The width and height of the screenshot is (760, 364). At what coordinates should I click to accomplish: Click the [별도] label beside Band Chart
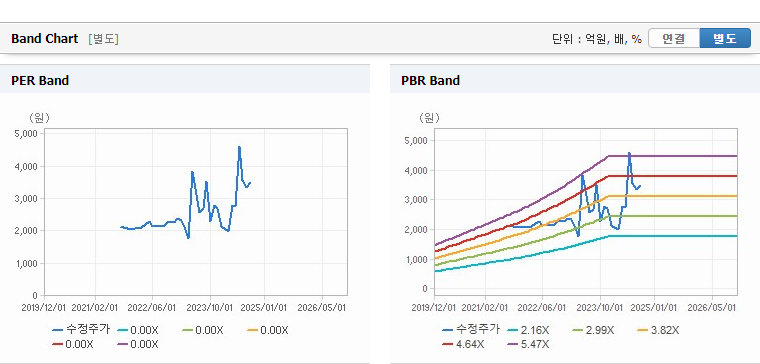click(103, 39)
